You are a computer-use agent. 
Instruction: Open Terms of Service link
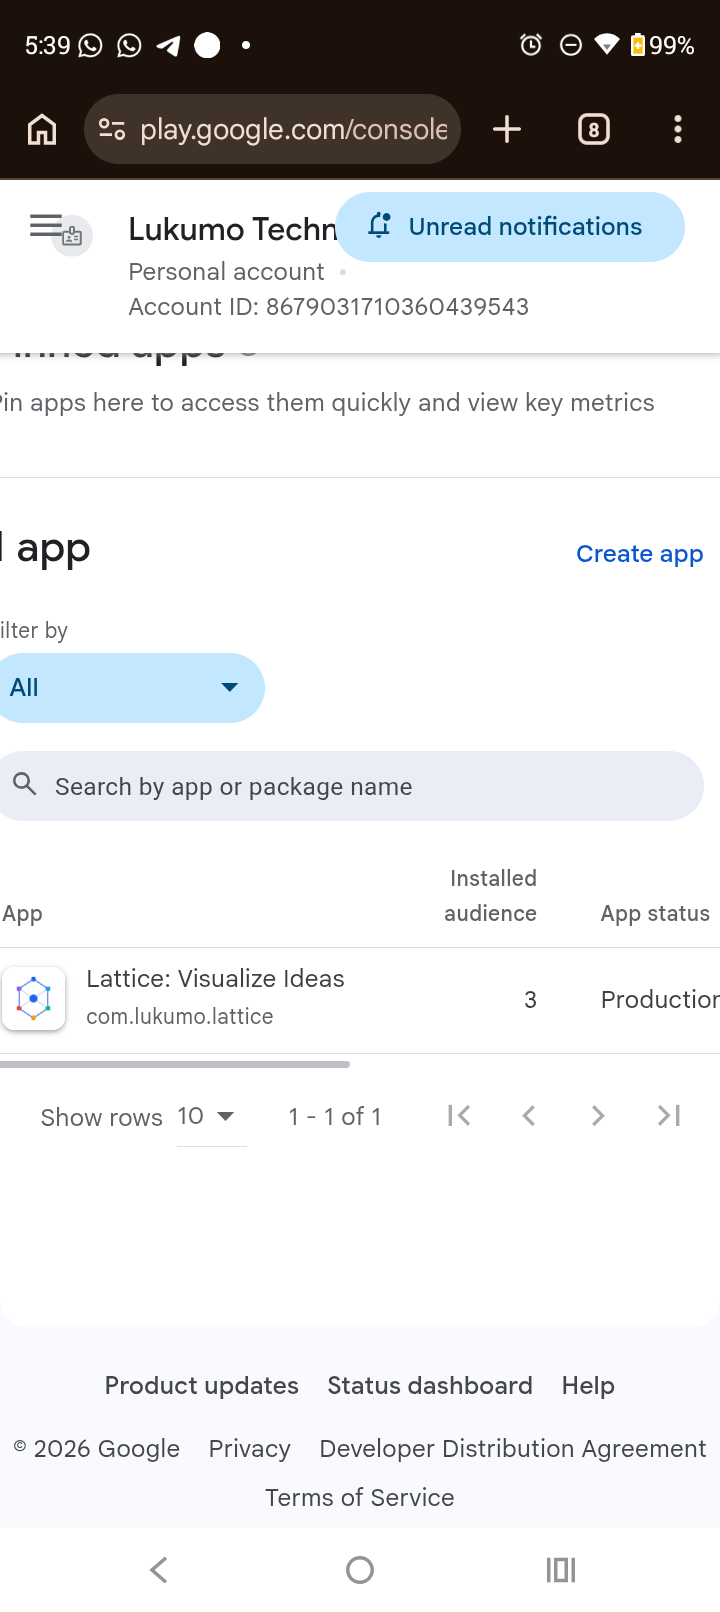[x=360, y=1497]
